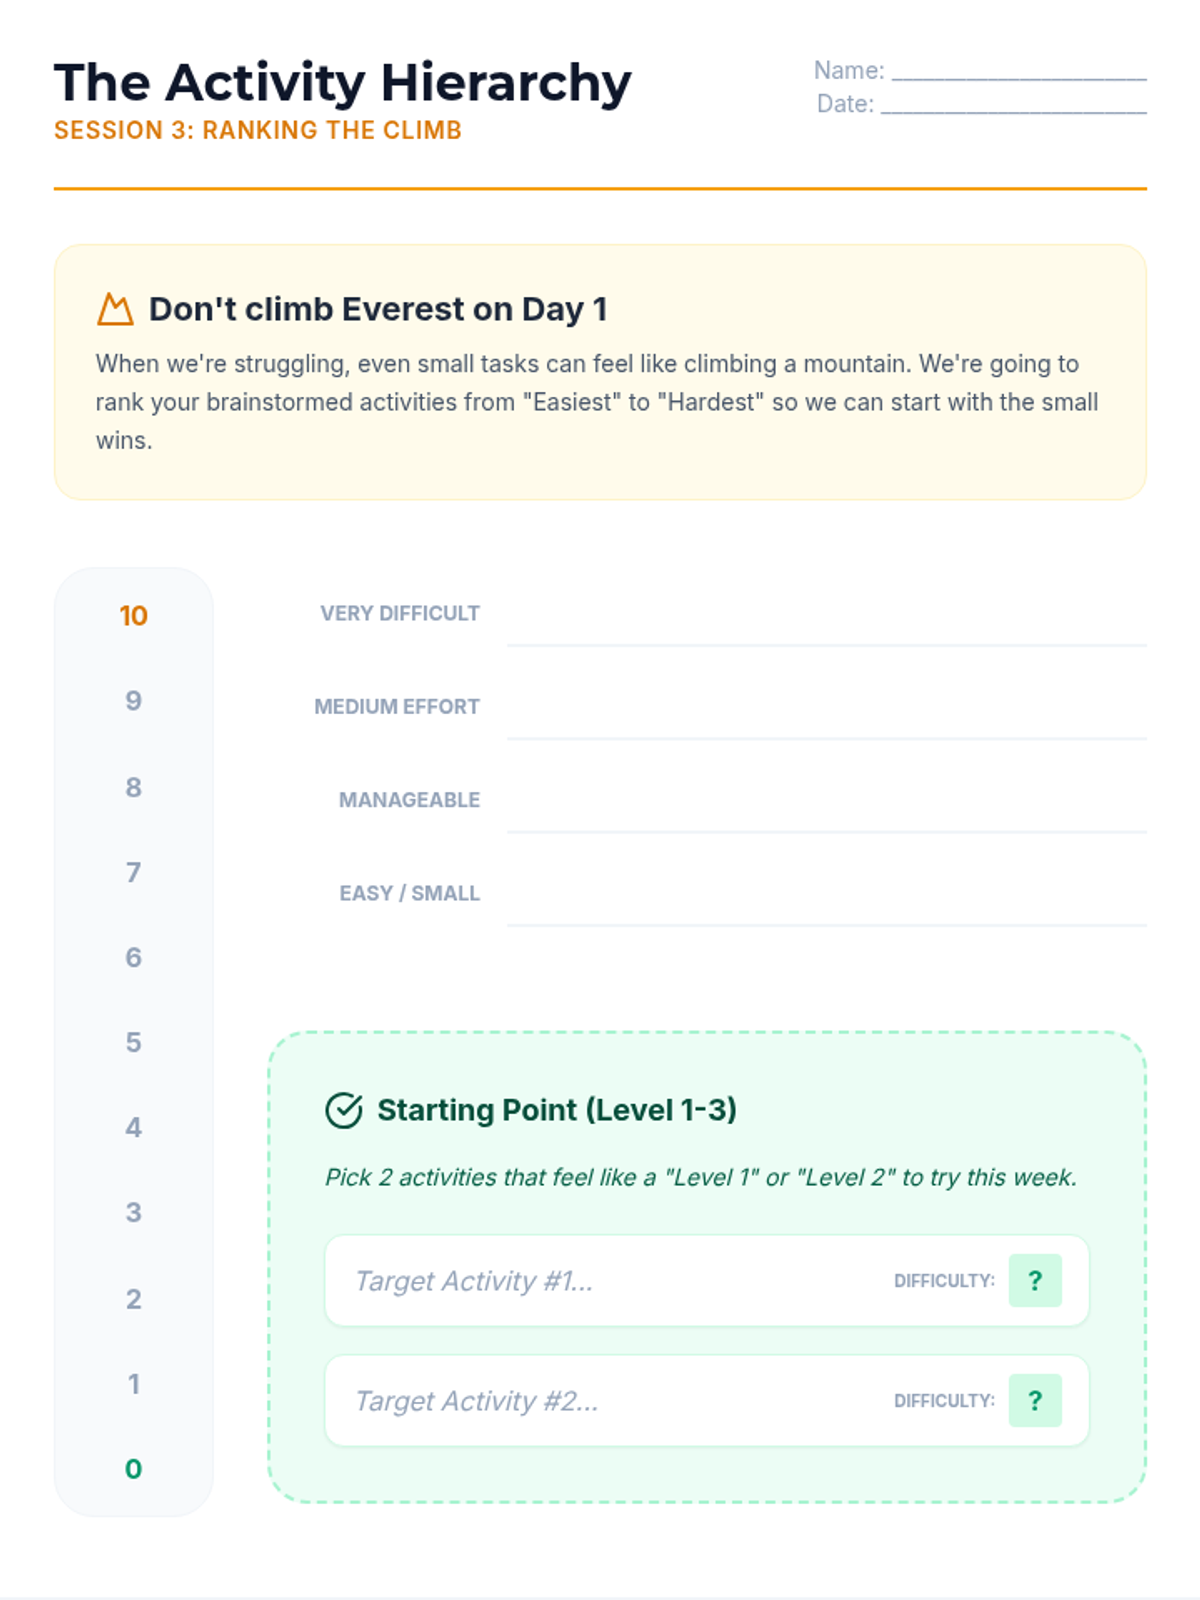Click difficulty question mark for Target Activity #2
The image size is (1200, 1600).
click(x=1035, y=1401)
